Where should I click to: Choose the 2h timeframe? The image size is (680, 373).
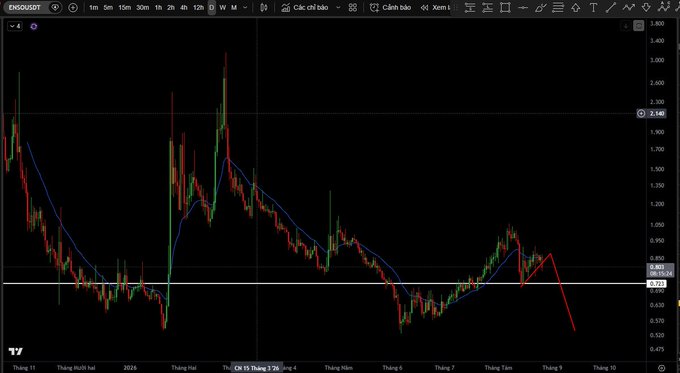pyautogui.click(x=171, y=7)
